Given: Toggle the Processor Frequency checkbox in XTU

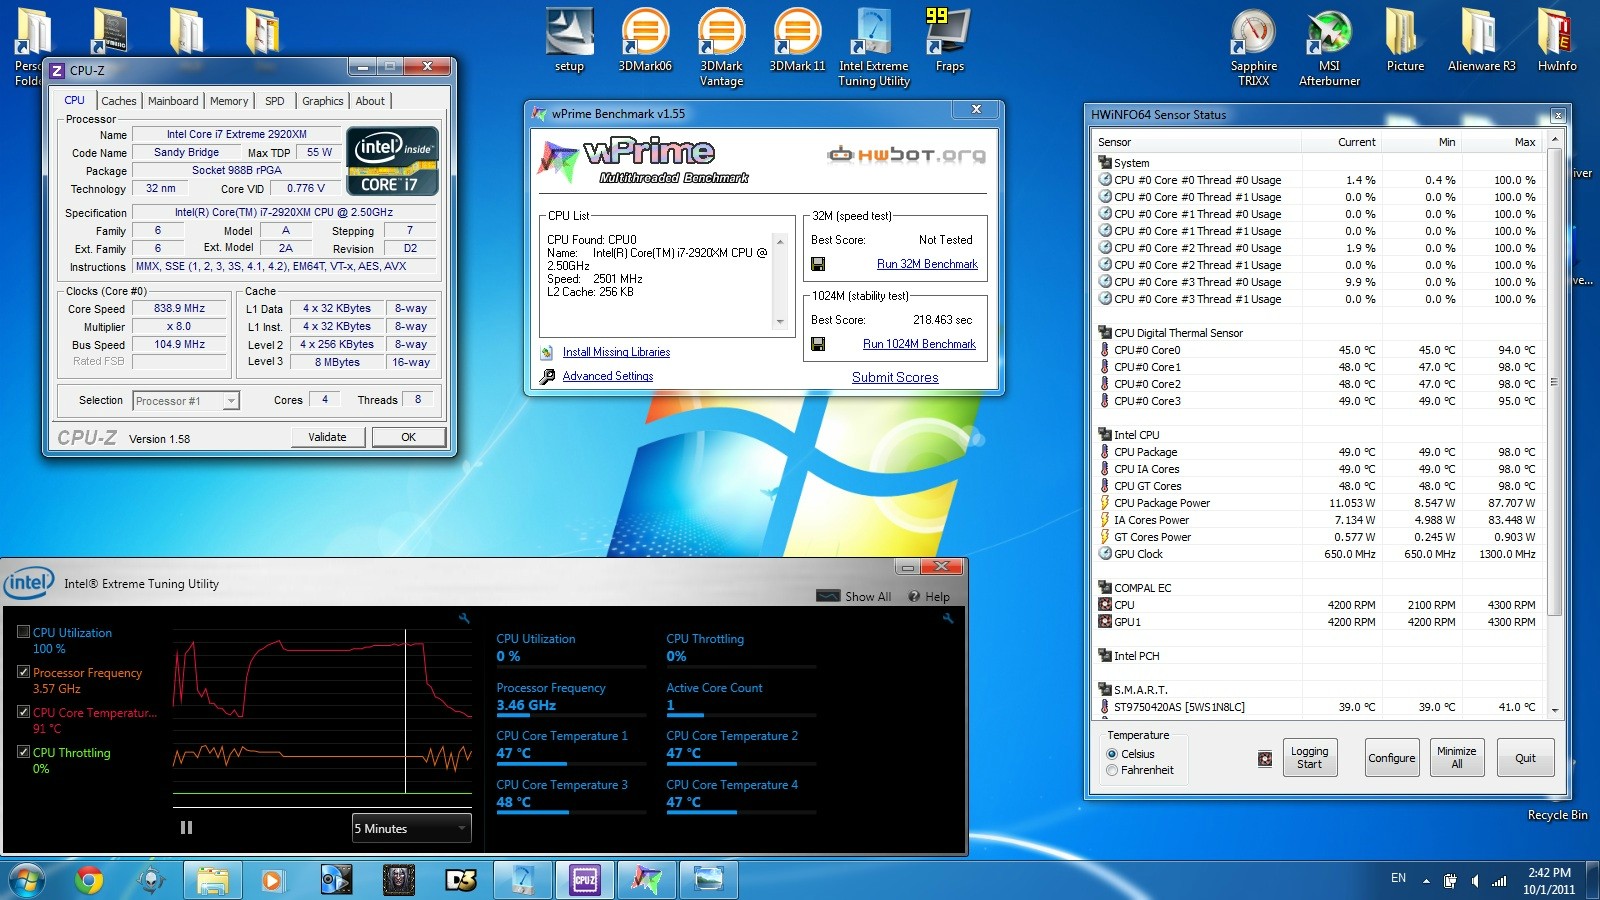Looking at the screenshot, I should click(x=23, y=672).
